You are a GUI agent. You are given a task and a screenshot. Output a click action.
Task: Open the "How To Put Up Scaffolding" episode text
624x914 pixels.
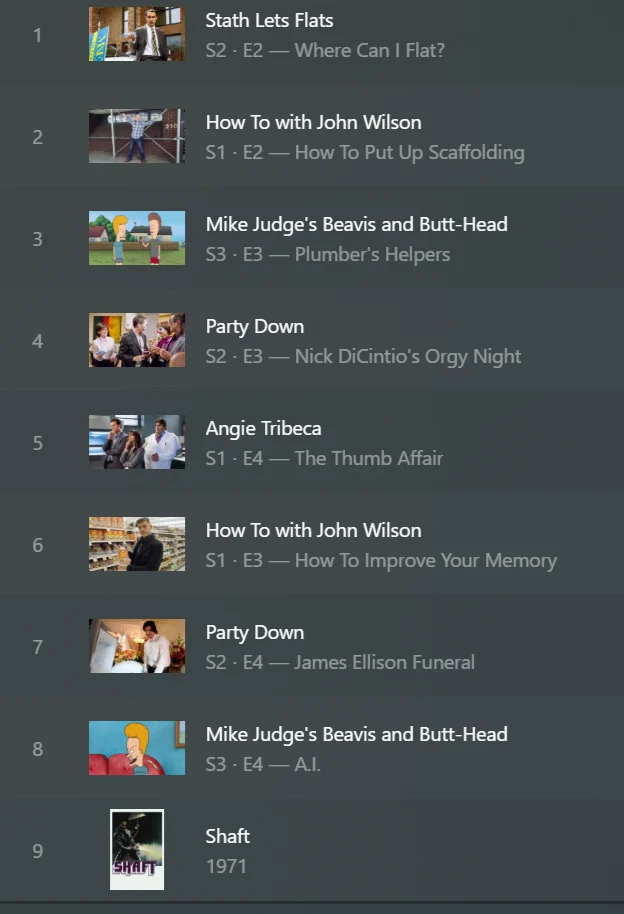click(409, 152)
